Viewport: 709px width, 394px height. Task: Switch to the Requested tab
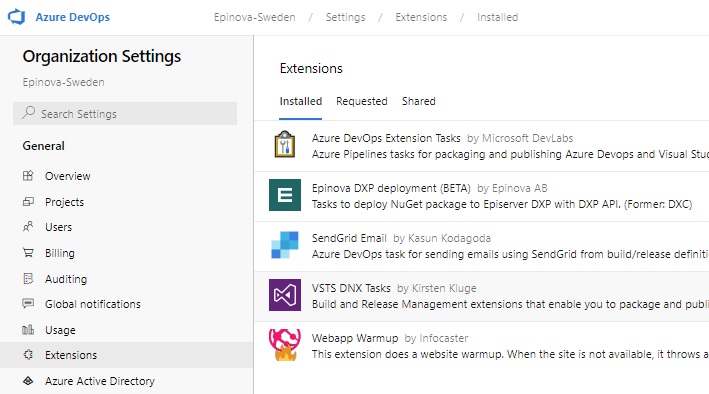[362, 101]
